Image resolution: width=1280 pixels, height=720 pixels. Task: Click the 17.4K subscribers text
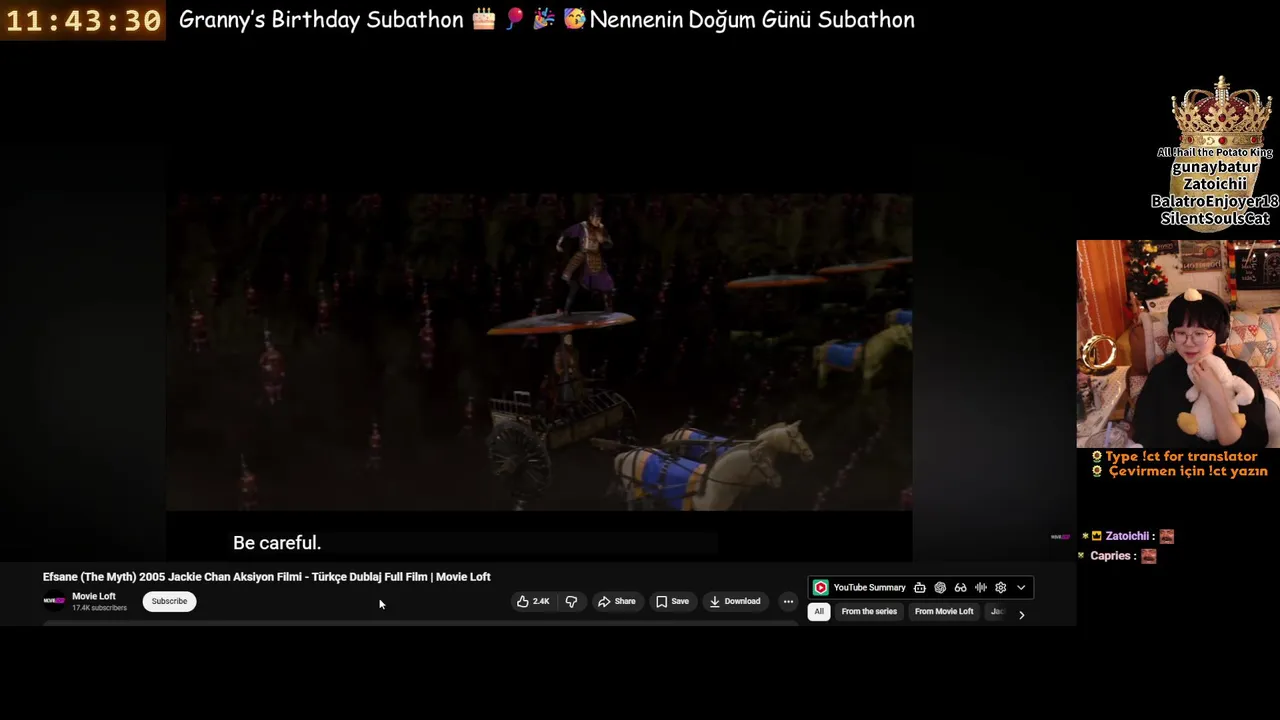click(x=99, y=608)
